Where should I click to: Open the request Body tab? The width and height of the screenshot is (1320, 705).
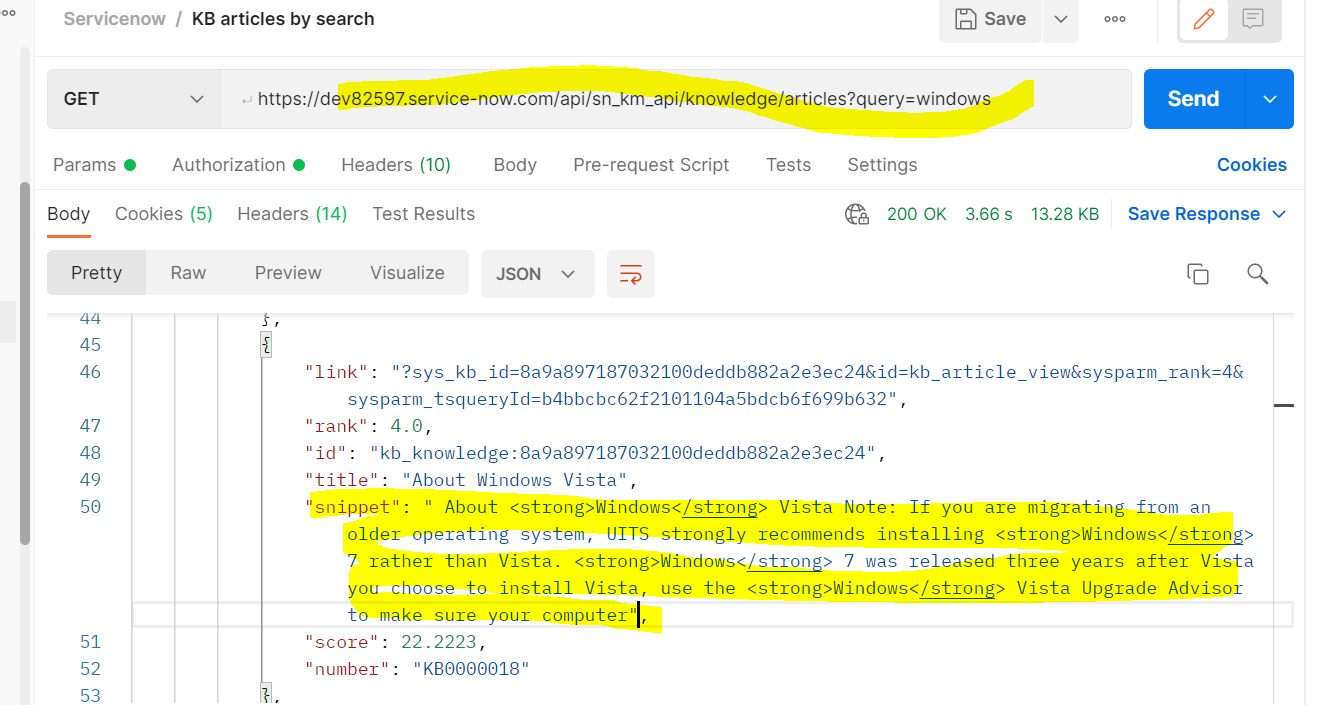pos(515,165)
